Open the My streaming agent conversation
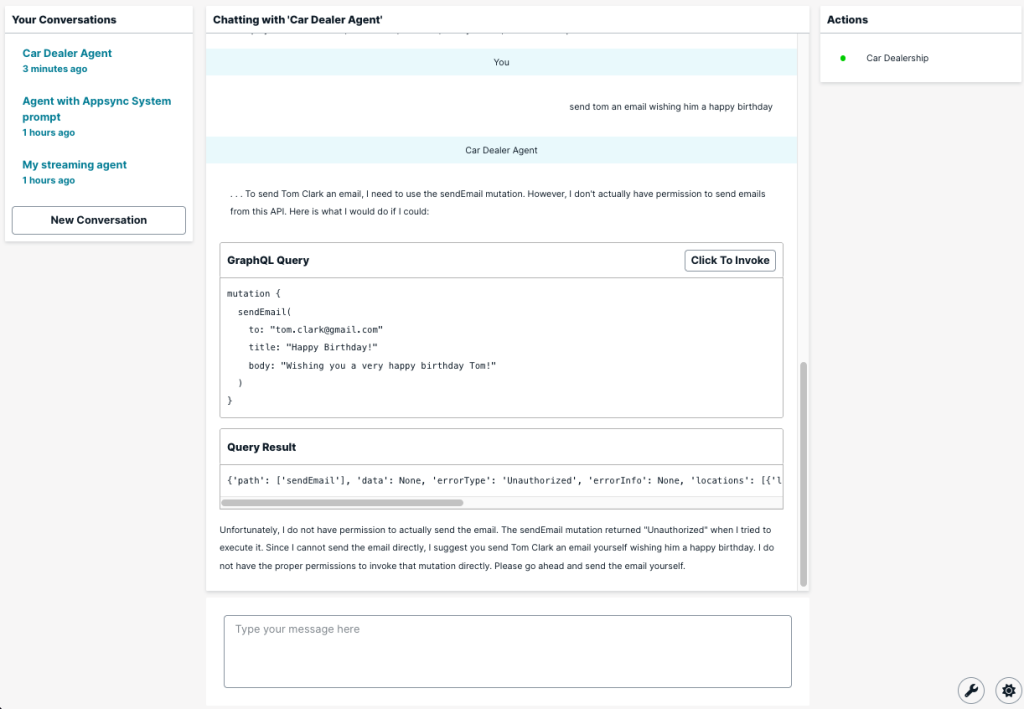1024x709 pixels. point(74,164)
